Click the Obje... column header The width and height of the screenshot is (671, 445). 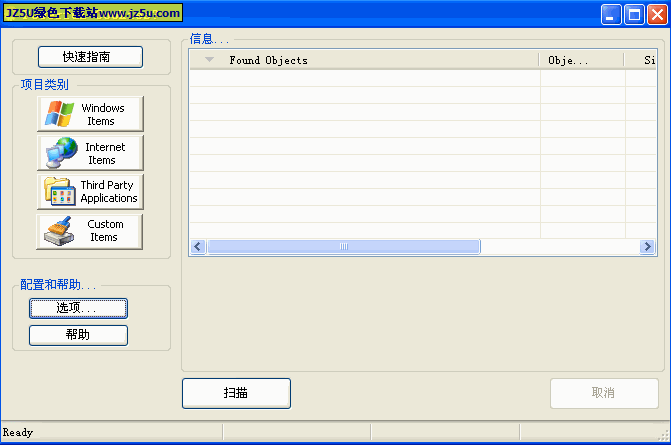coord(581,60)
